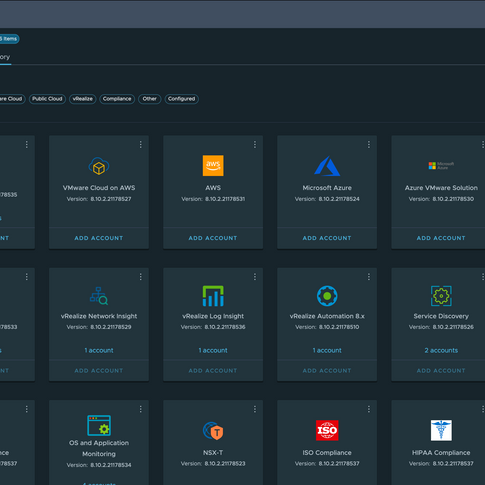Add account for Azure VMware Solution
The width and height of the screenshot is (485, 485).
tap(441, 238)
